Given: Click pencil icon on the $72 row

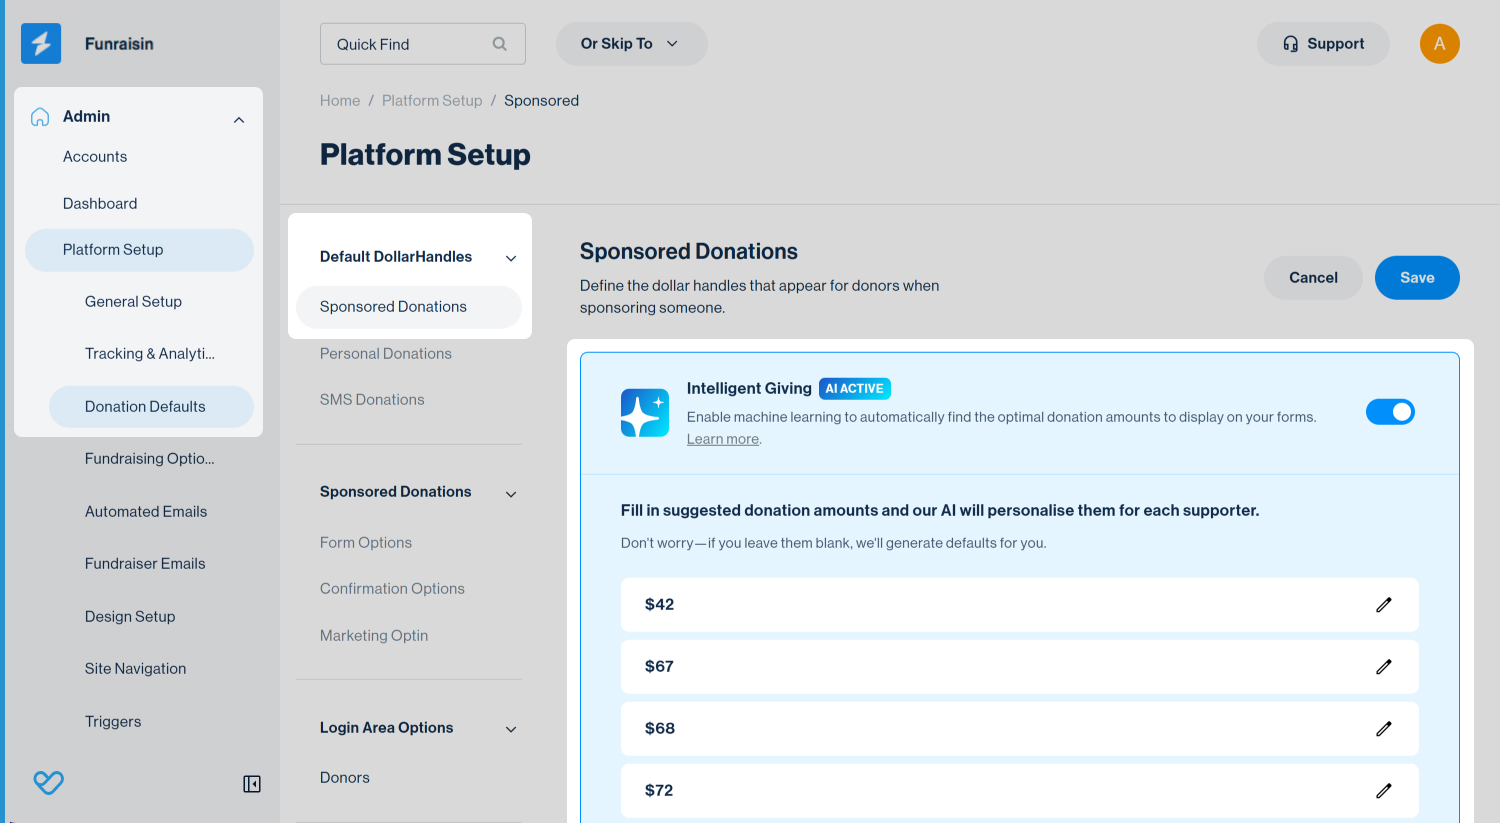Looking at the screenshot, I should click(1383, 791).
